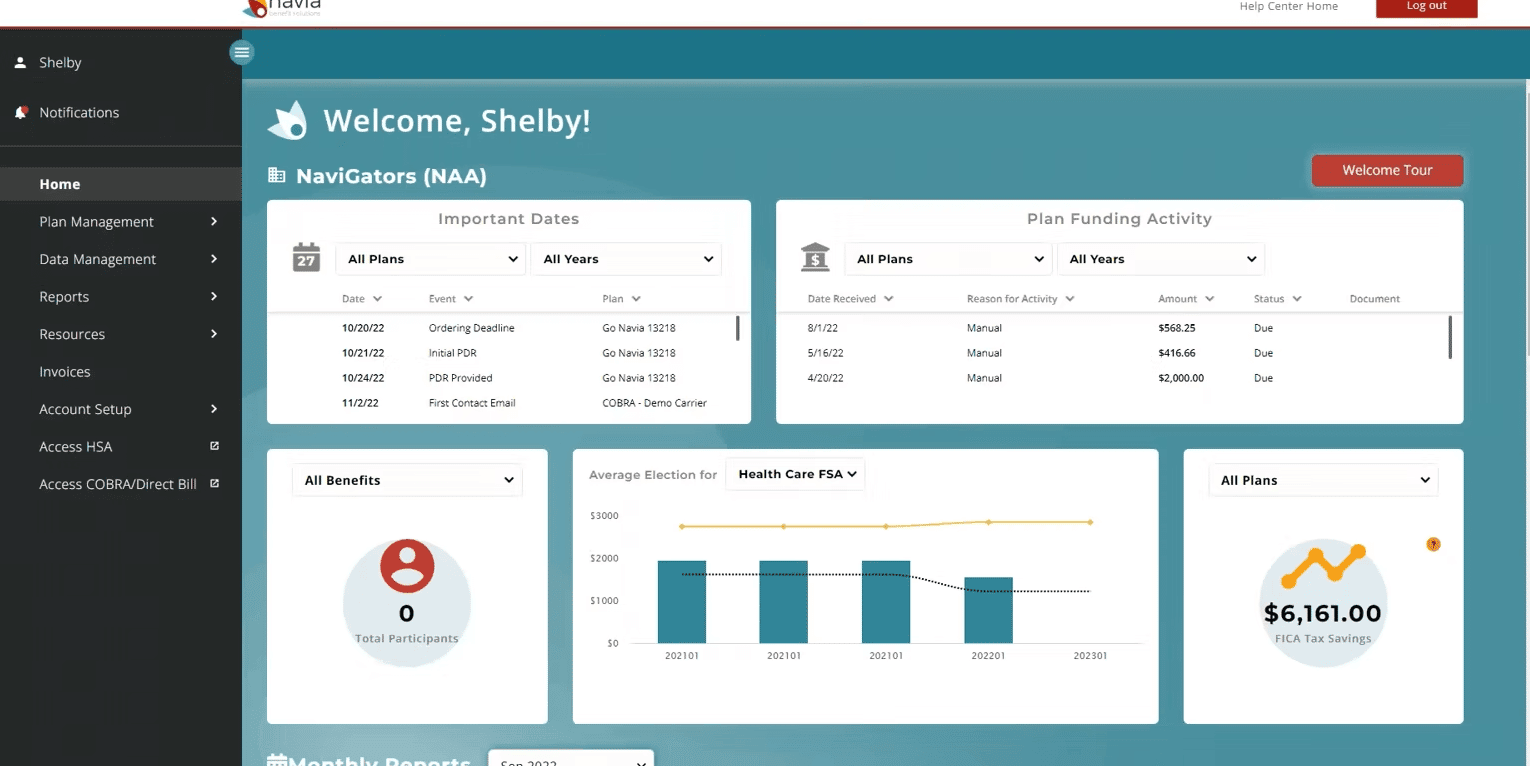Click external link icon next to Access HSA
This screenshot has height=766, width=1530.
point(214,446)
